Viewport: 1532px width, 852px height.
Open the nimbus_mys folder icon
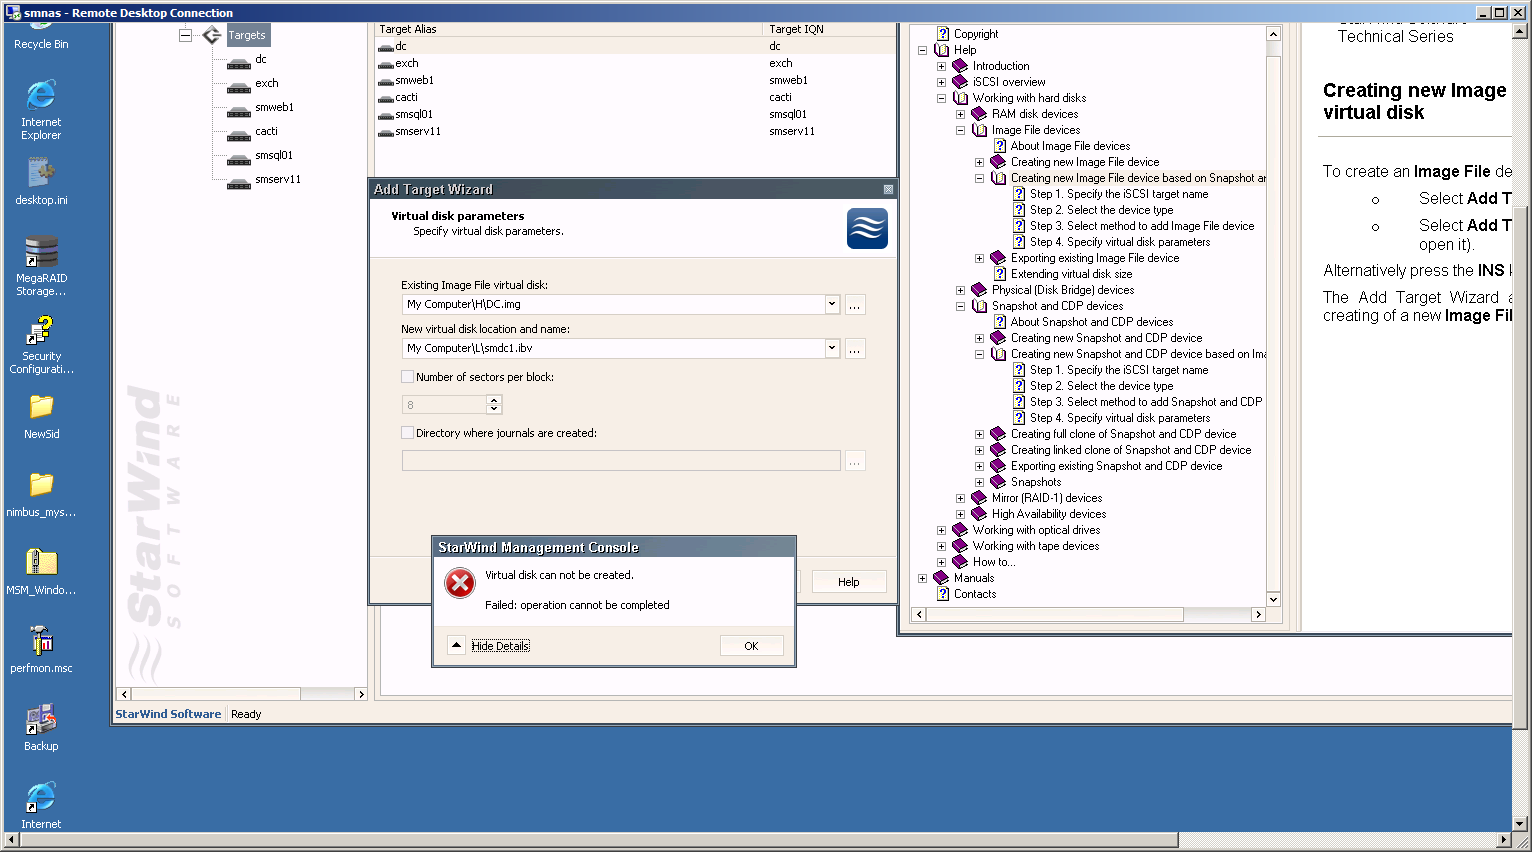(41, 494)
